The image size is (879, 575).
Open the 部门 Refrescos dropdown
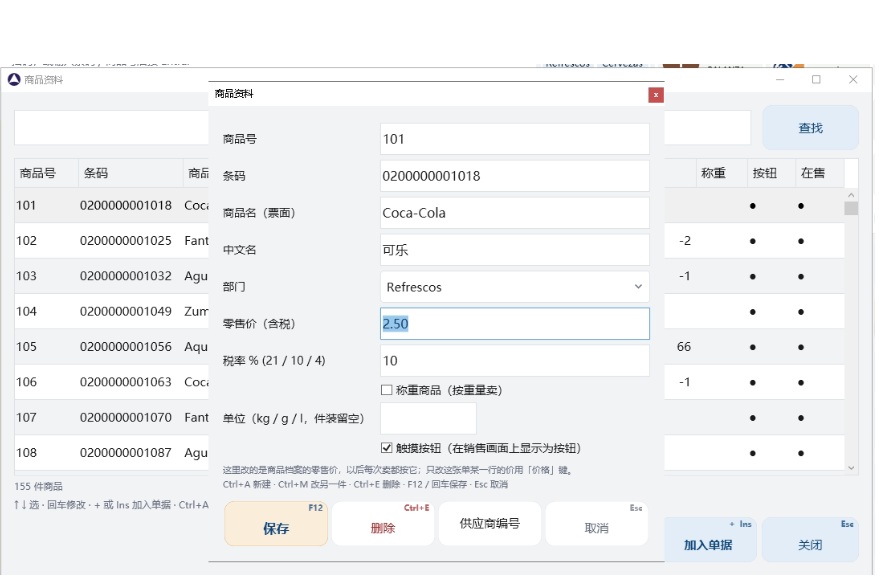(515, 287)
